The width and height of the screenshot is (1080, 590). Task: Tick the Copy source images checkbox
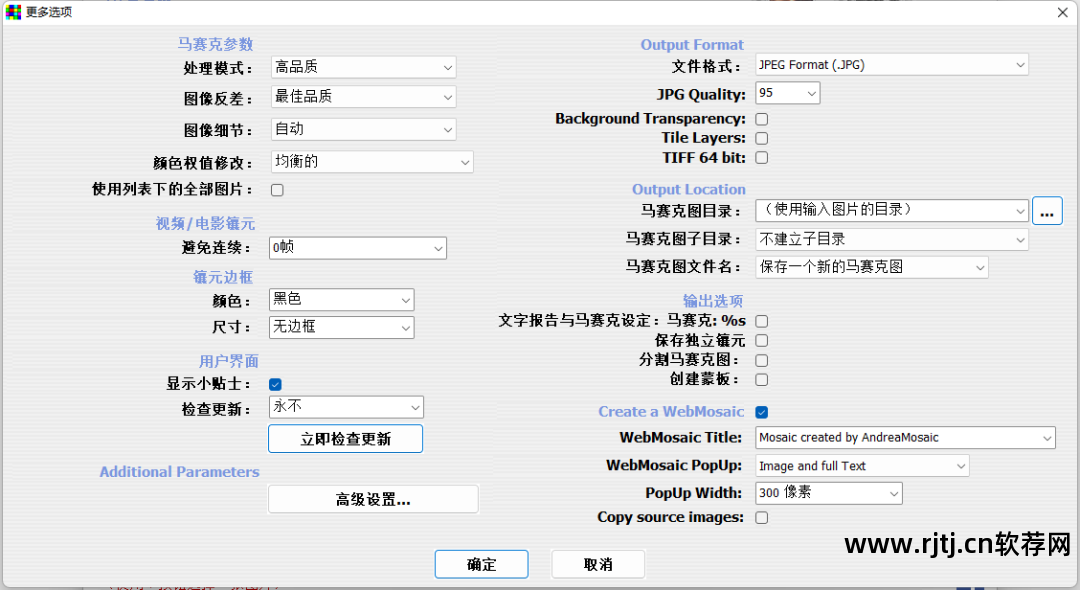pos(762,518)
